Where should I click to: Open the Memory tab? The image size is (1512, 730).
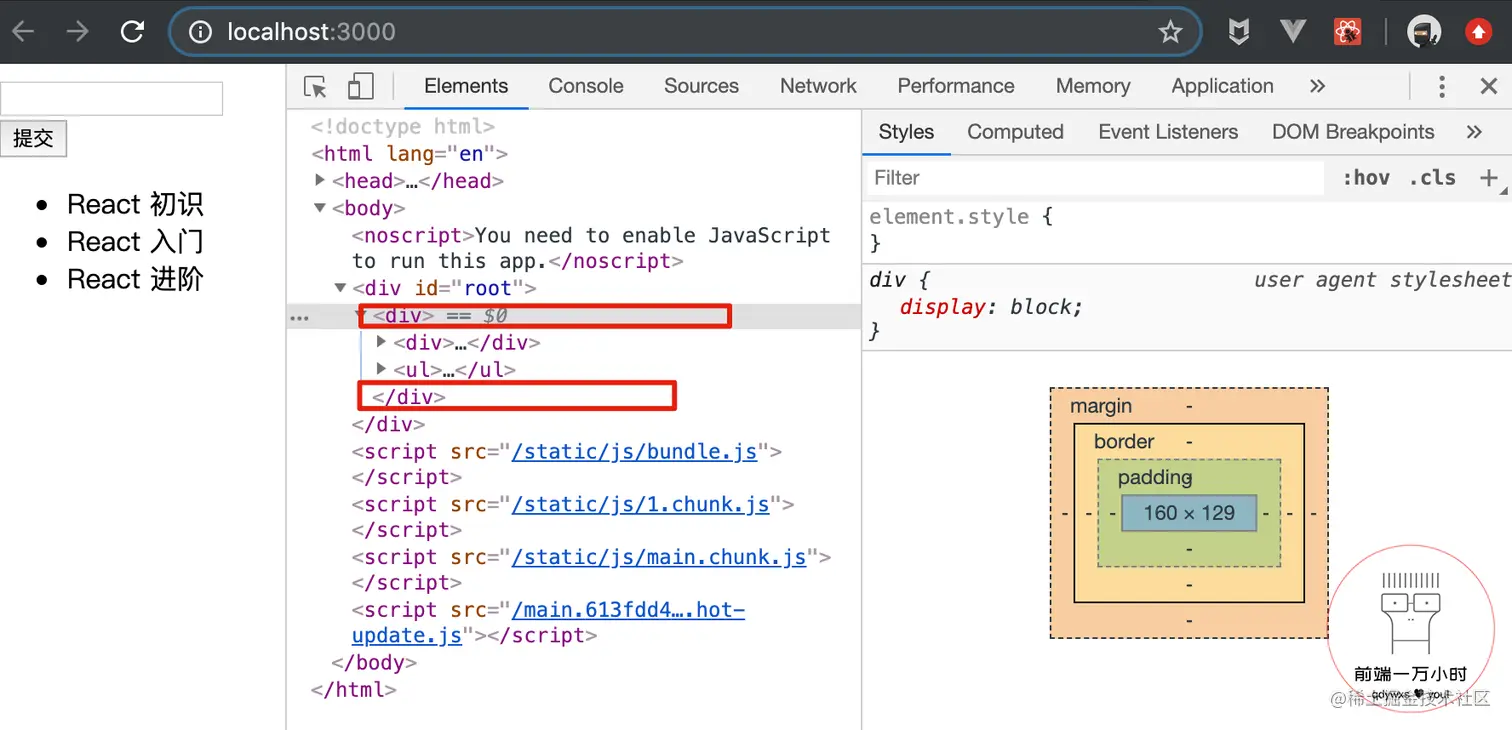1093,87
